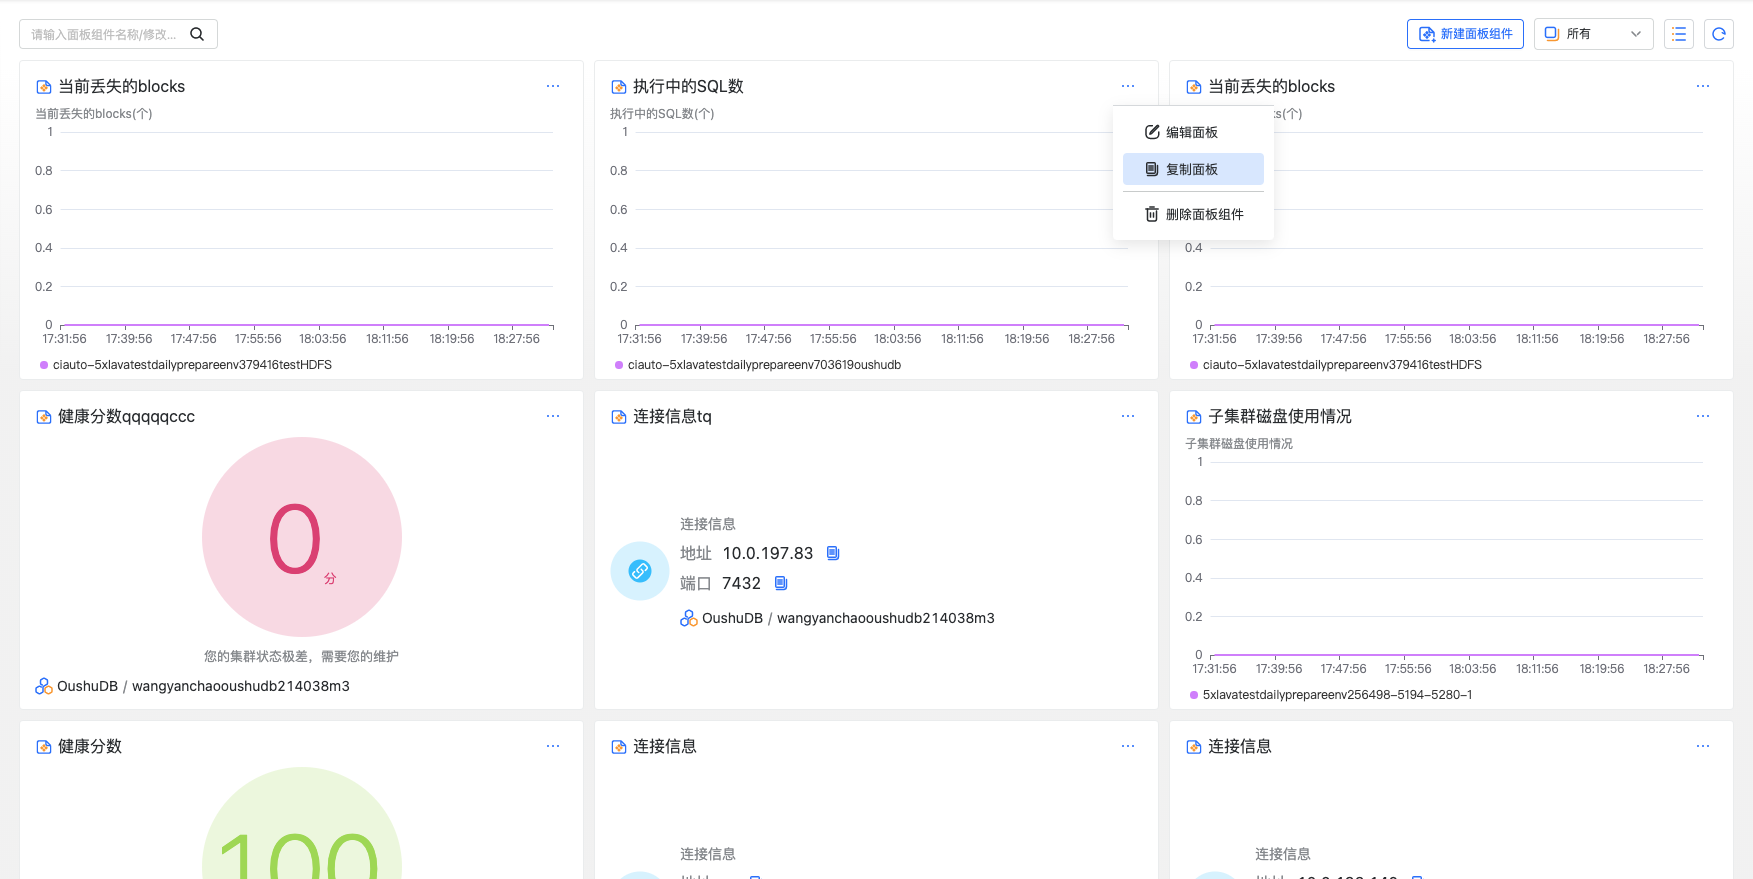Click the refresh icon in top toolbar
1753x879 pixels.
pos(1718,34)
